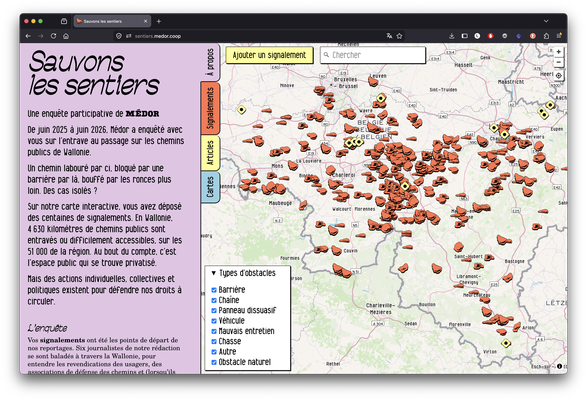Open the sidebar toggle icon in browser toolbar
The height and width of the screenshot is (400, 587).
click(465, 36)
